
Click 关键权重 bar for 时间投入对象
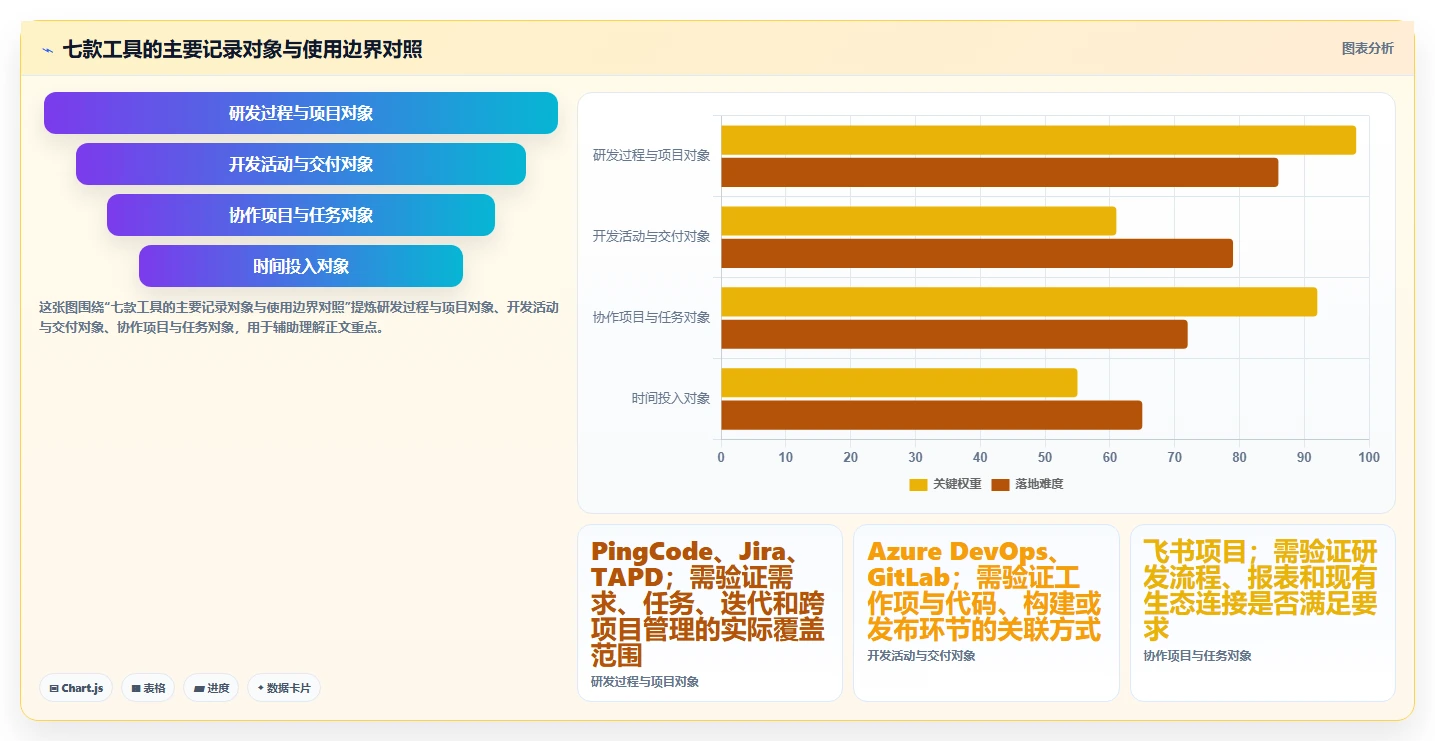tap(899, 383)
